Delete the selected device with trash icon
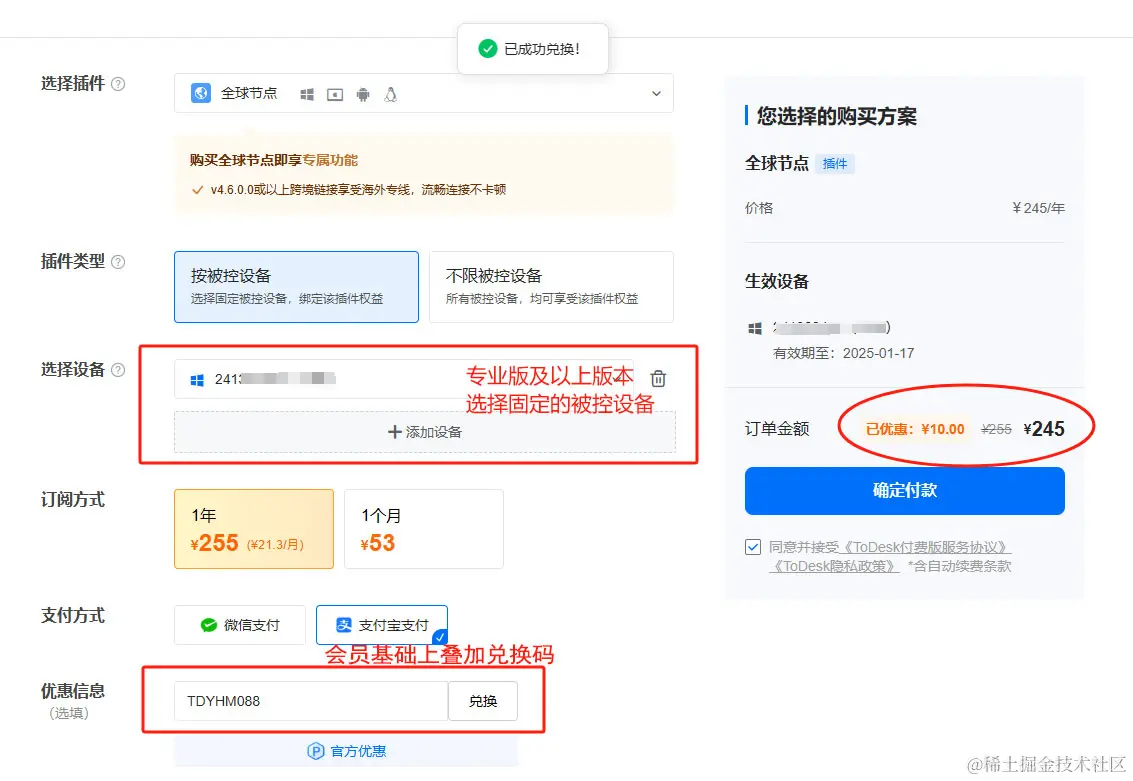The image size is (1133, 781). click(x=658, y=379)
